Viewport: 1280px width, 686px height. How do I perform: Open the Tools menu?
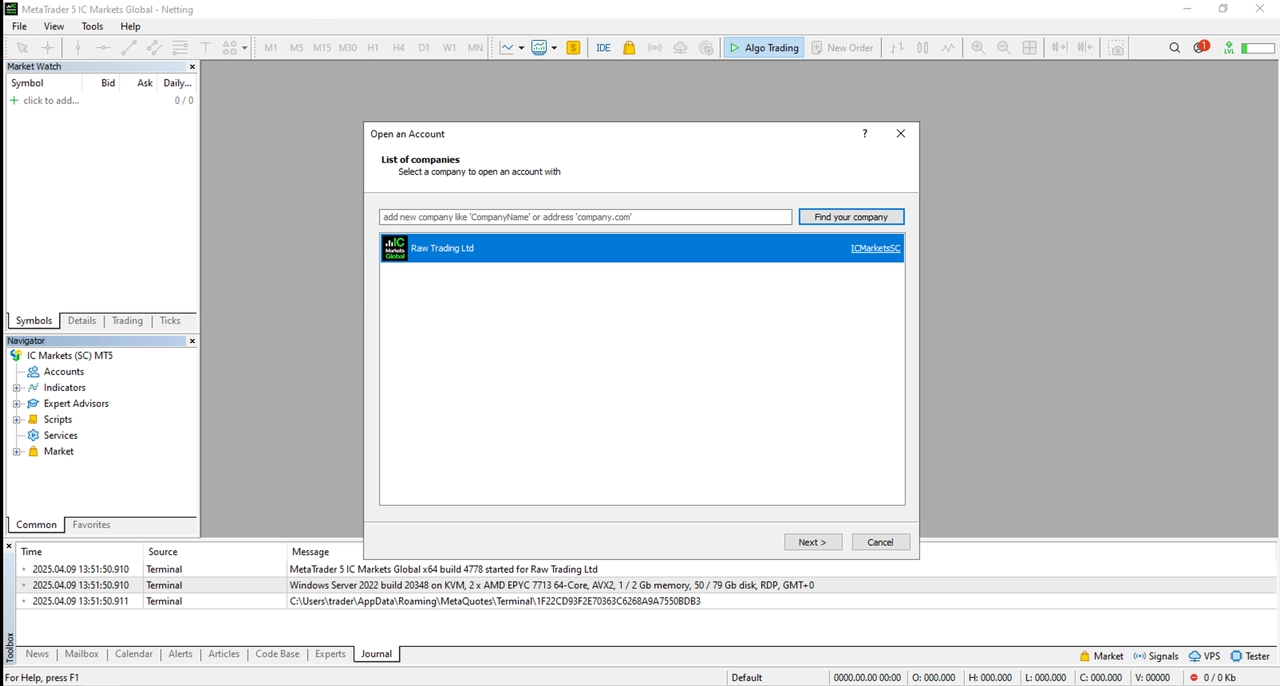pyautogui.click(x=92, y=26)
